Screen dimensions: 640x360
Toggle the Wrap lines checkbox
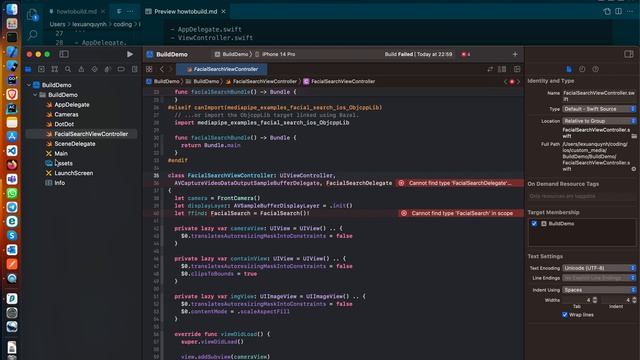pos(564,315)
